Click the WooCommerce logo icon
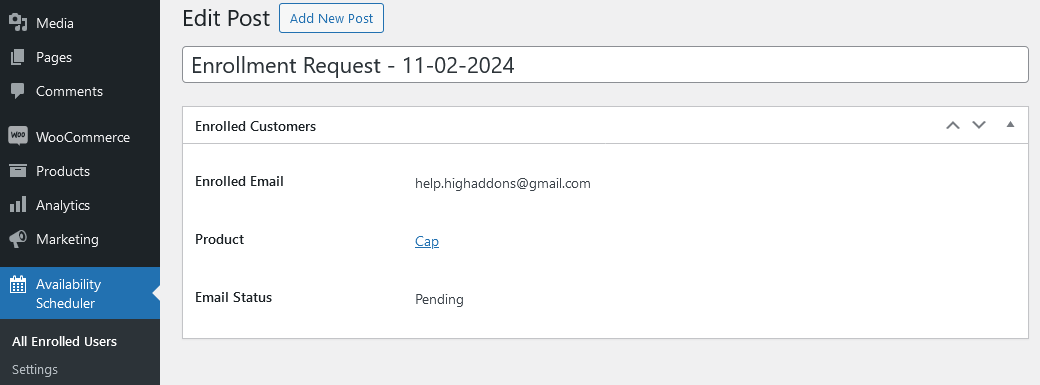The width and height of the screenshot is (1040, 385). click(x=18, y=137)
